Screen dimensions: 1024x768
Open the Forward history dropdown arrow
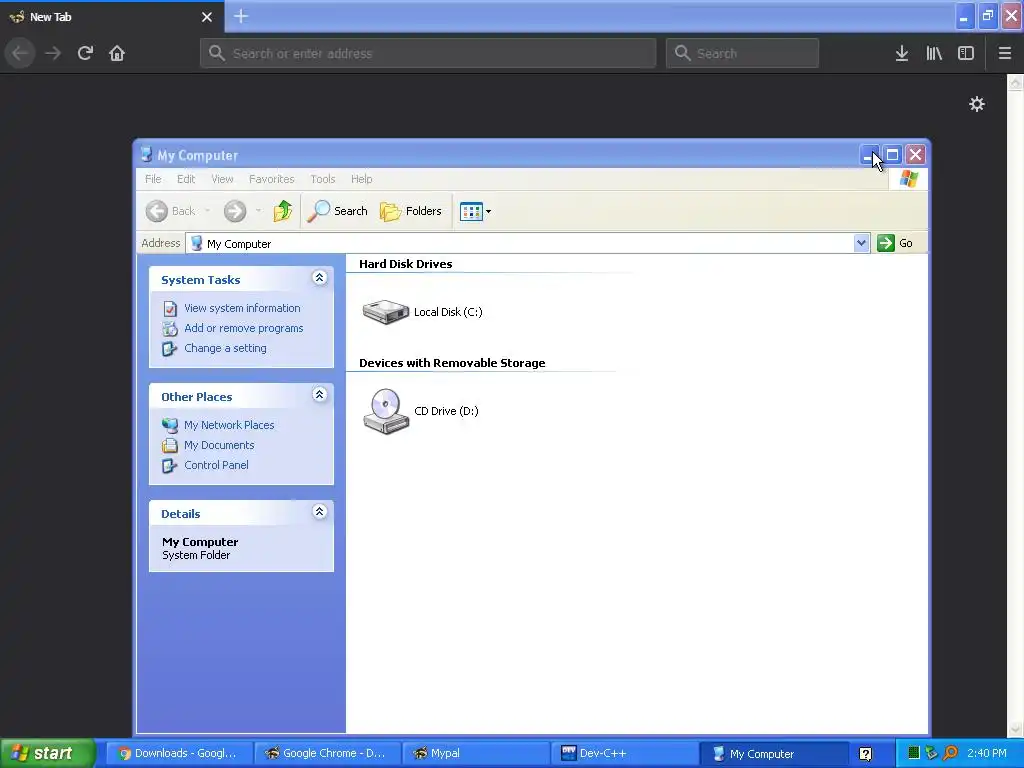[259, 211]
